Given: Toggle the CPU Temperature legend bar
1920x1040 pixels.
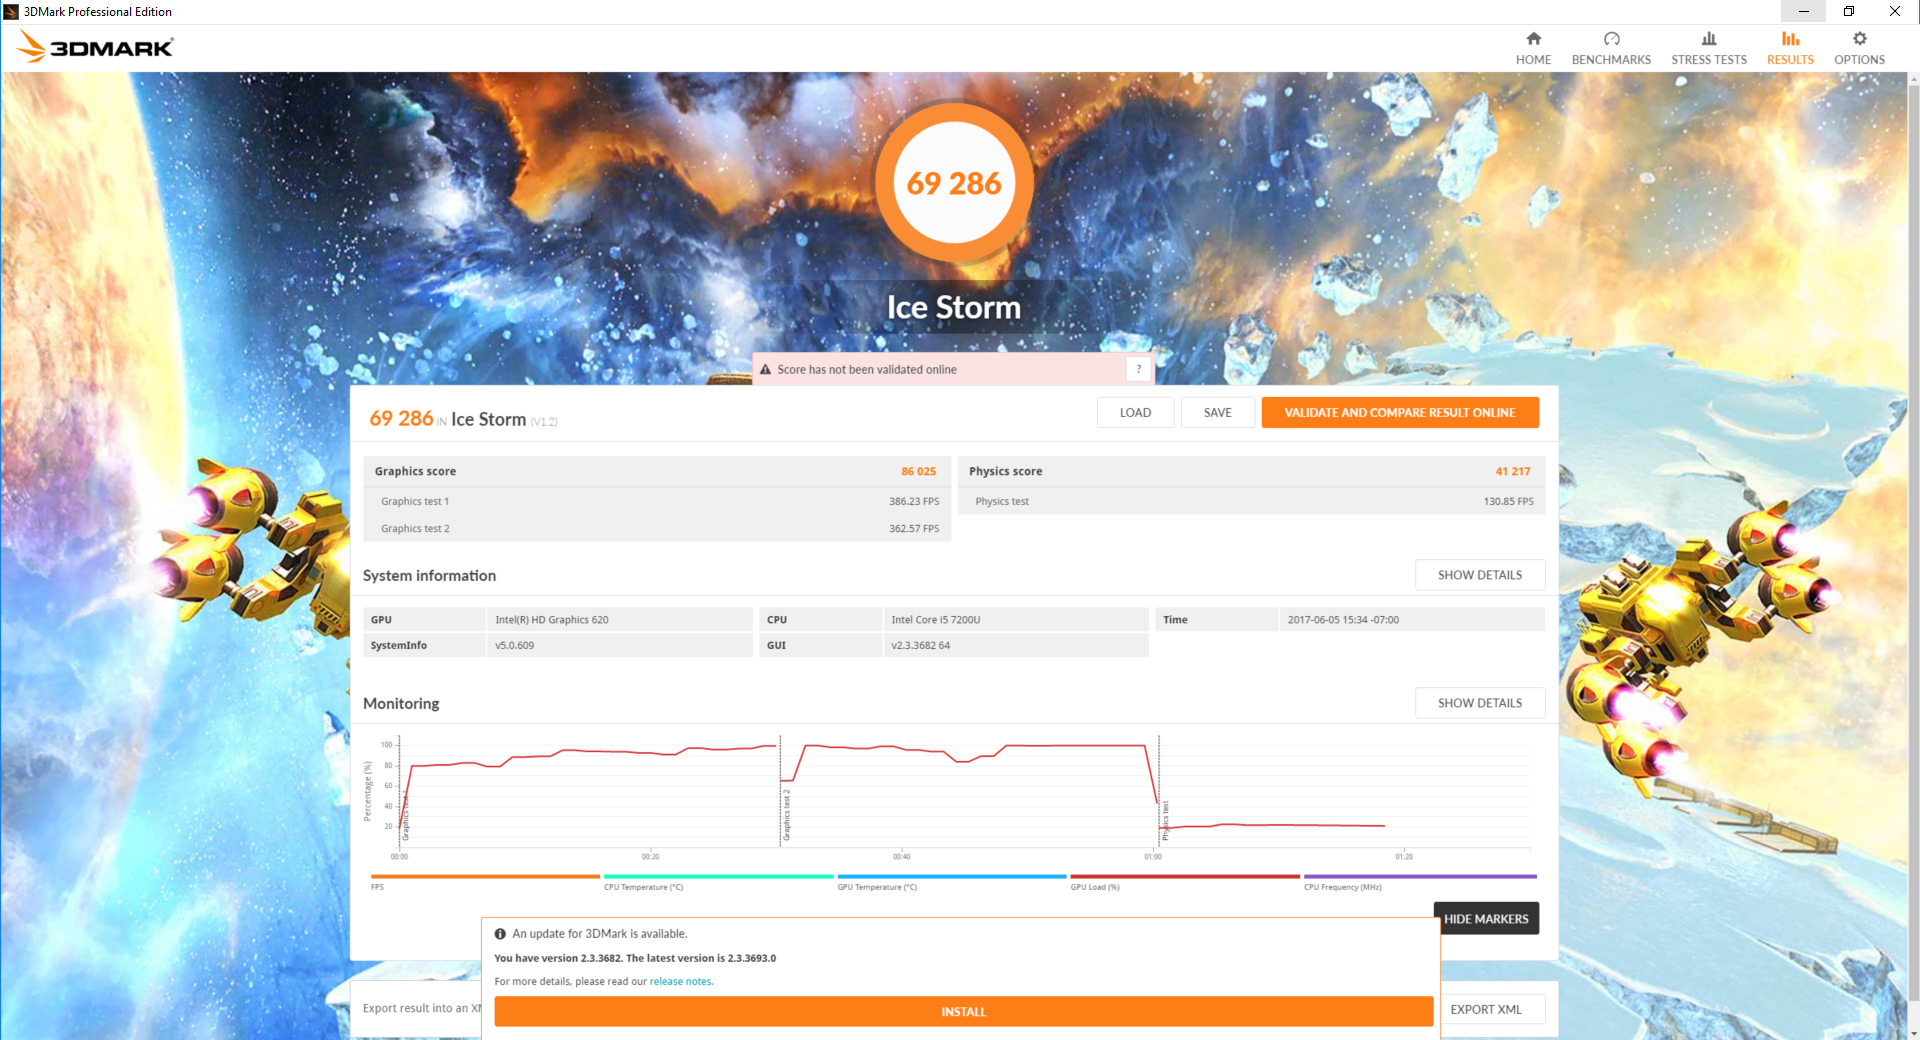Looking at the screenshot, I should click(718, 877).
